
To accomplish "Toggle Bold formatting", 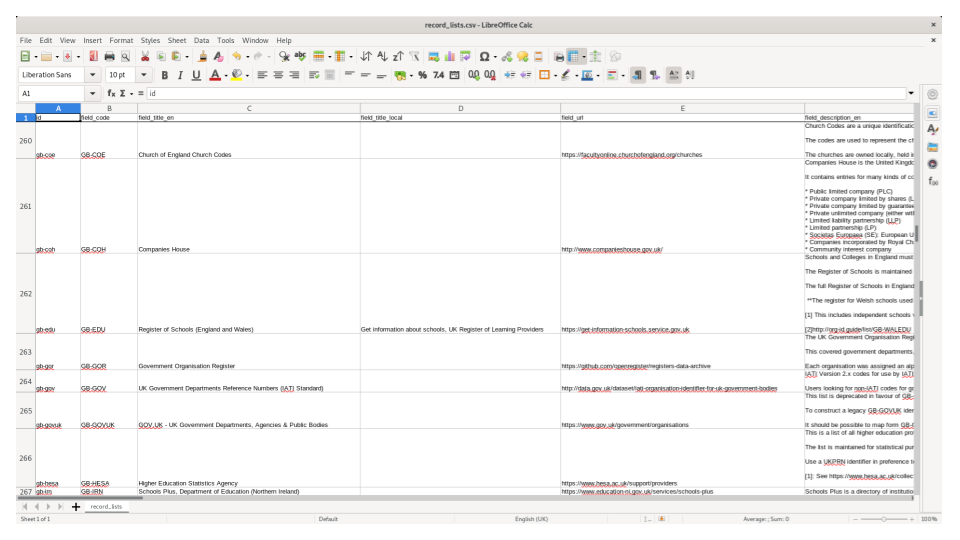I will coord(164,75).
